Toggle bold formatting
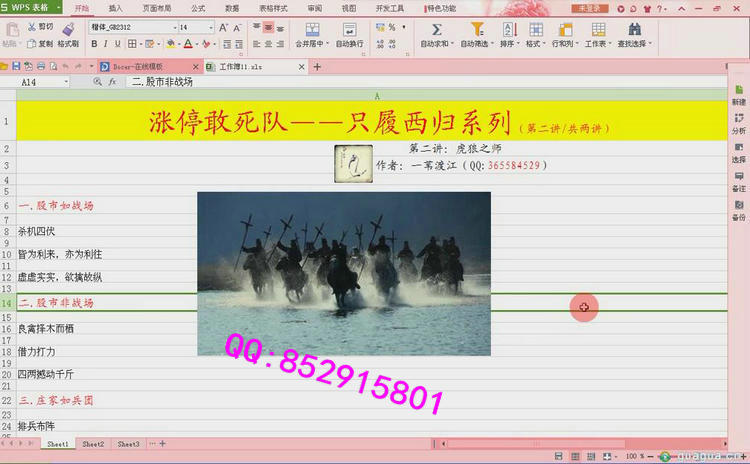750x464 pixels. point(94,44)
